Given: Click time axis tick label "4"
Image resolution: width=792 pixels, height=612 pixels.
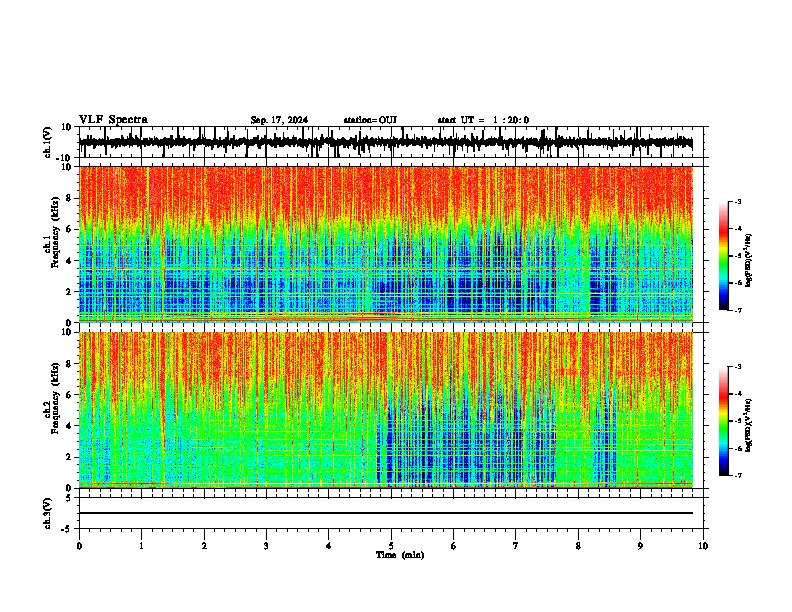Looking at the screenshot, I should [x=329, y=546].
